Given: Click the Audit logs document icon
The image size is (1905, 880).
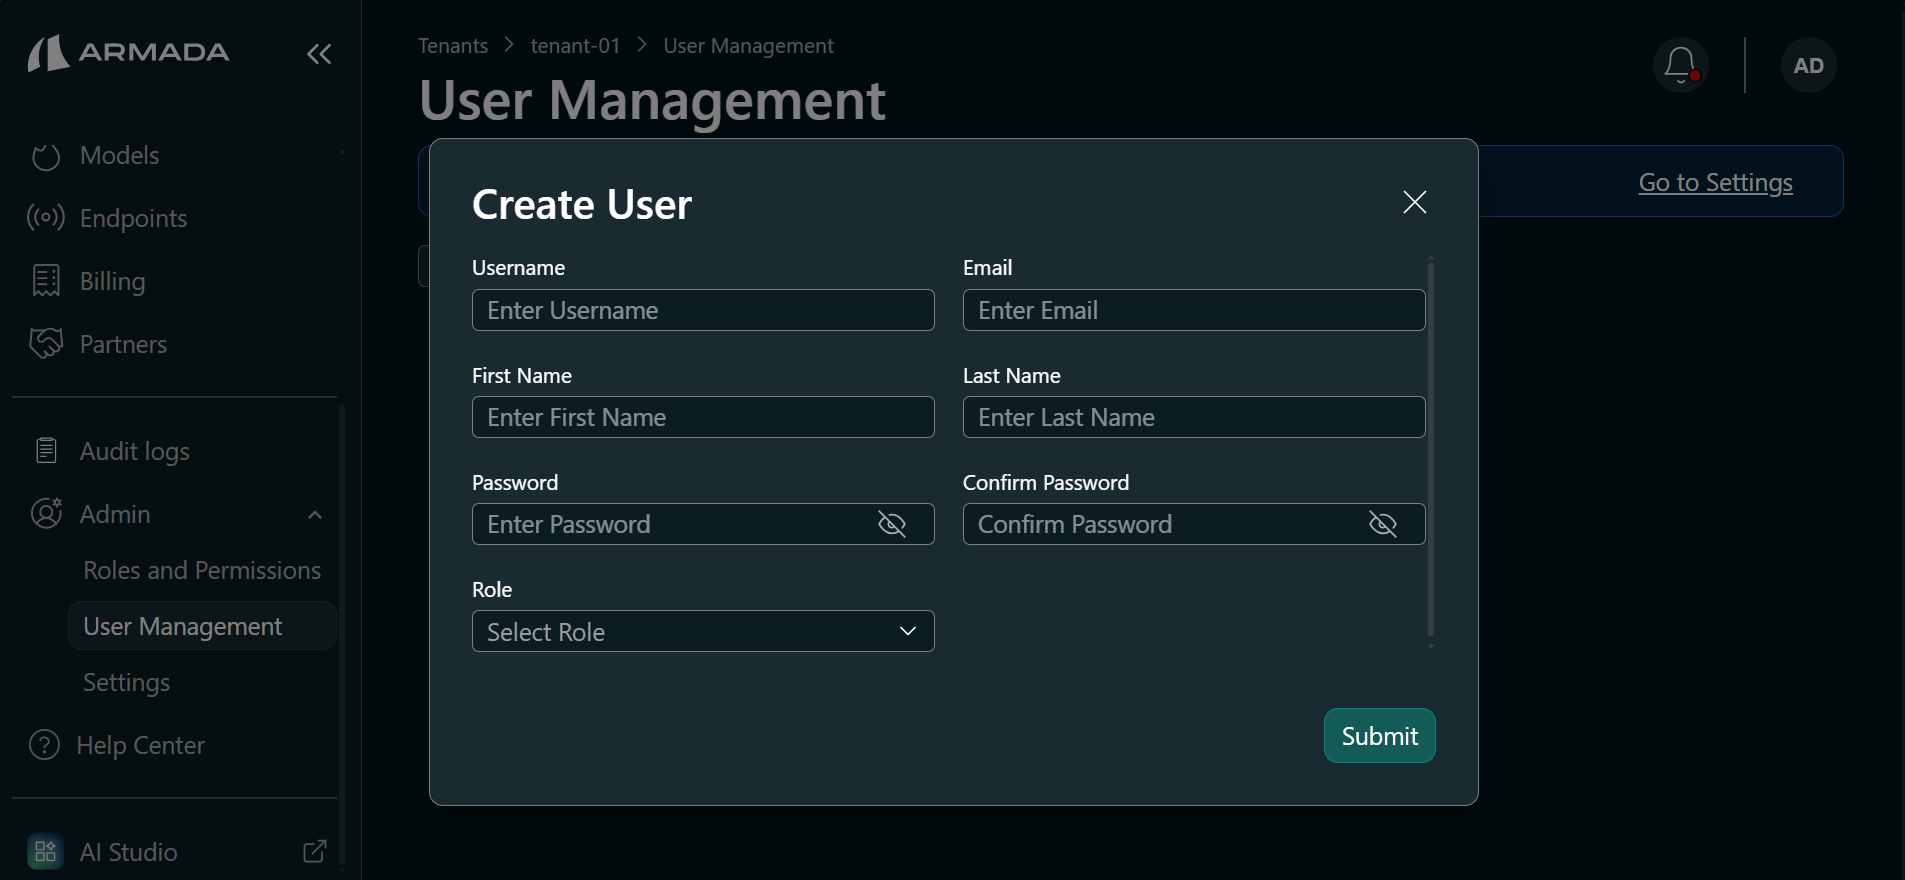Looking at the screenshot, I should [46, 450].
